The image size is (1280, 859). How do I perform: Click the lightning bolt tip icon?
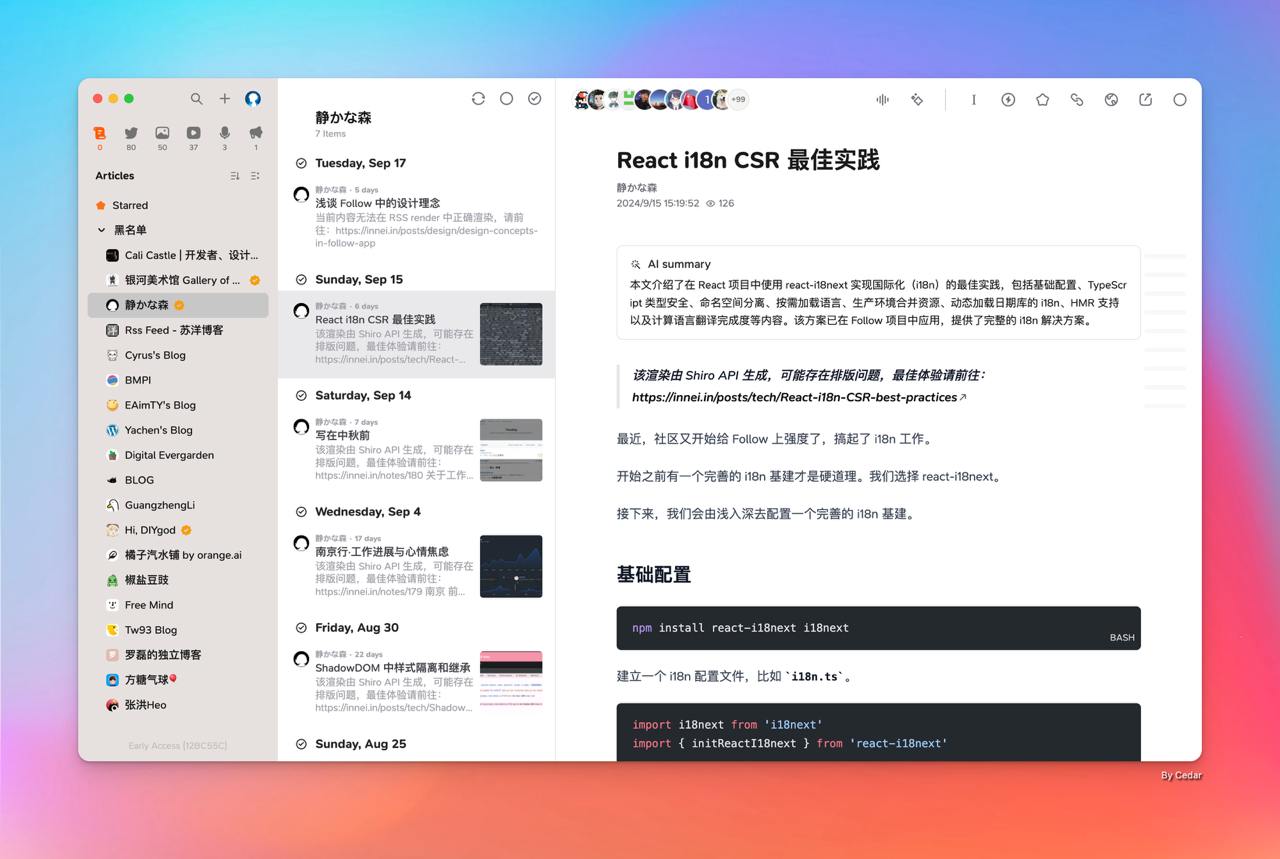click(1008, 99)
